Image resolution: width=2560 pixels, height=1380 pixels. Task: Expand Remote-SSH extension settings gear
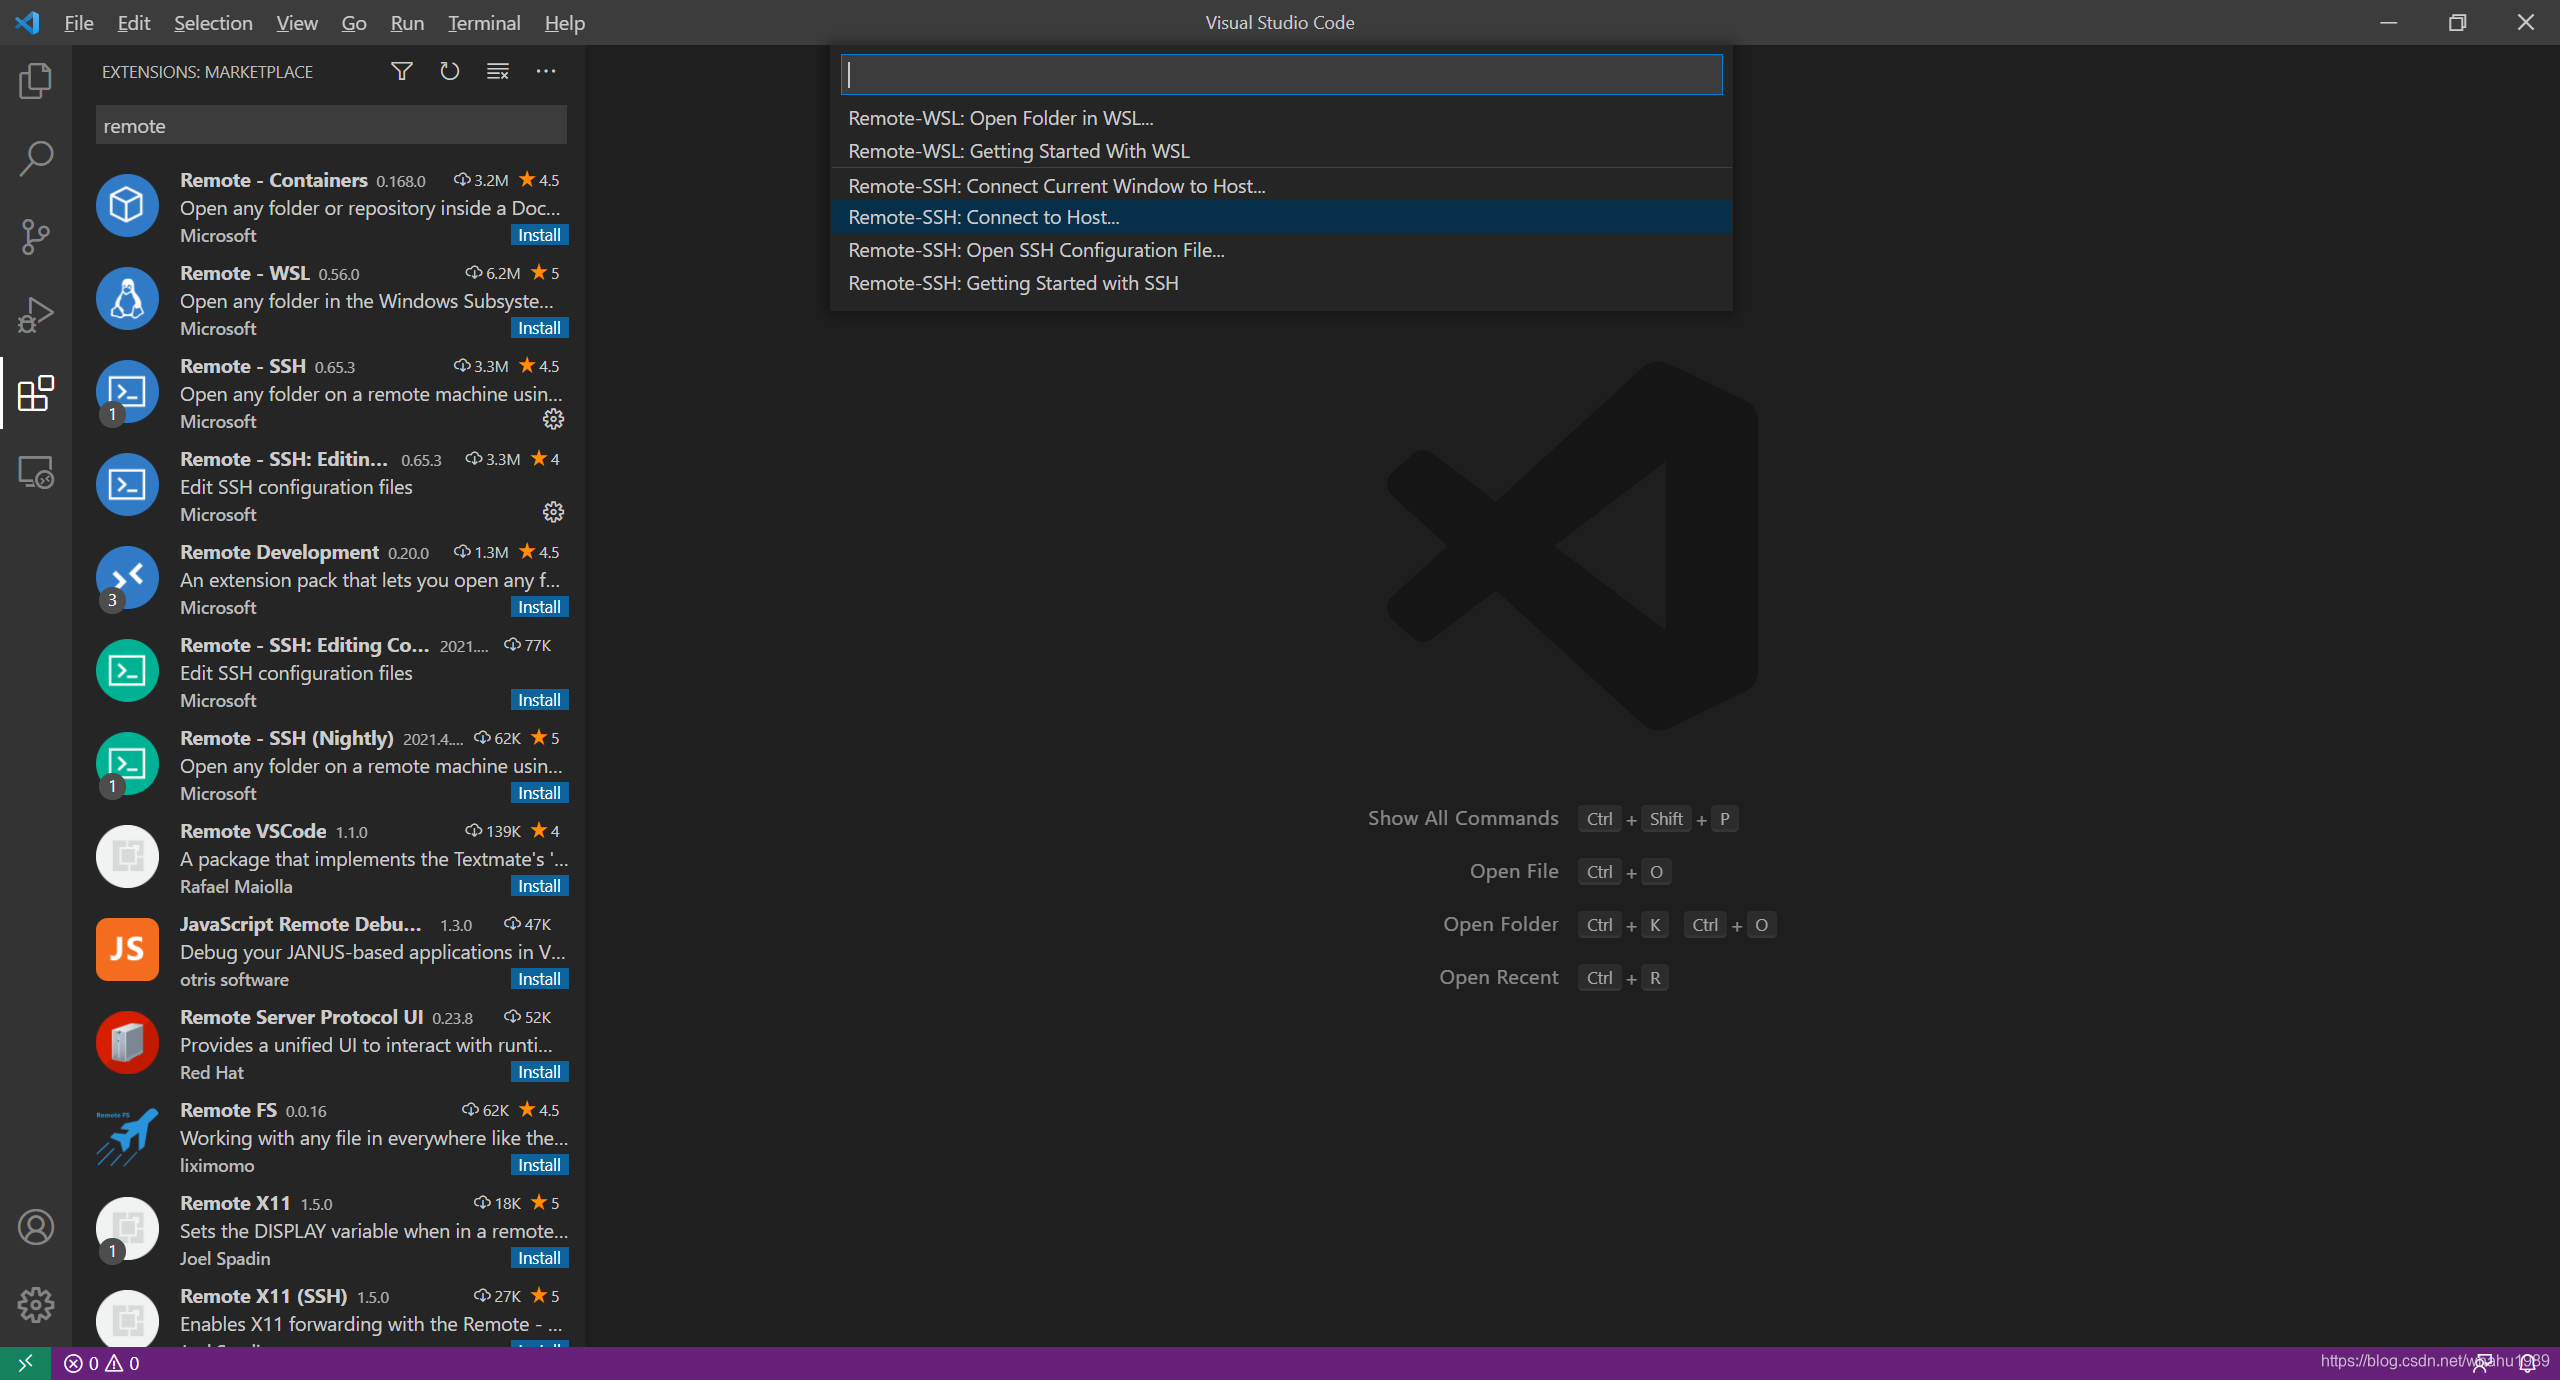point(554,421)
